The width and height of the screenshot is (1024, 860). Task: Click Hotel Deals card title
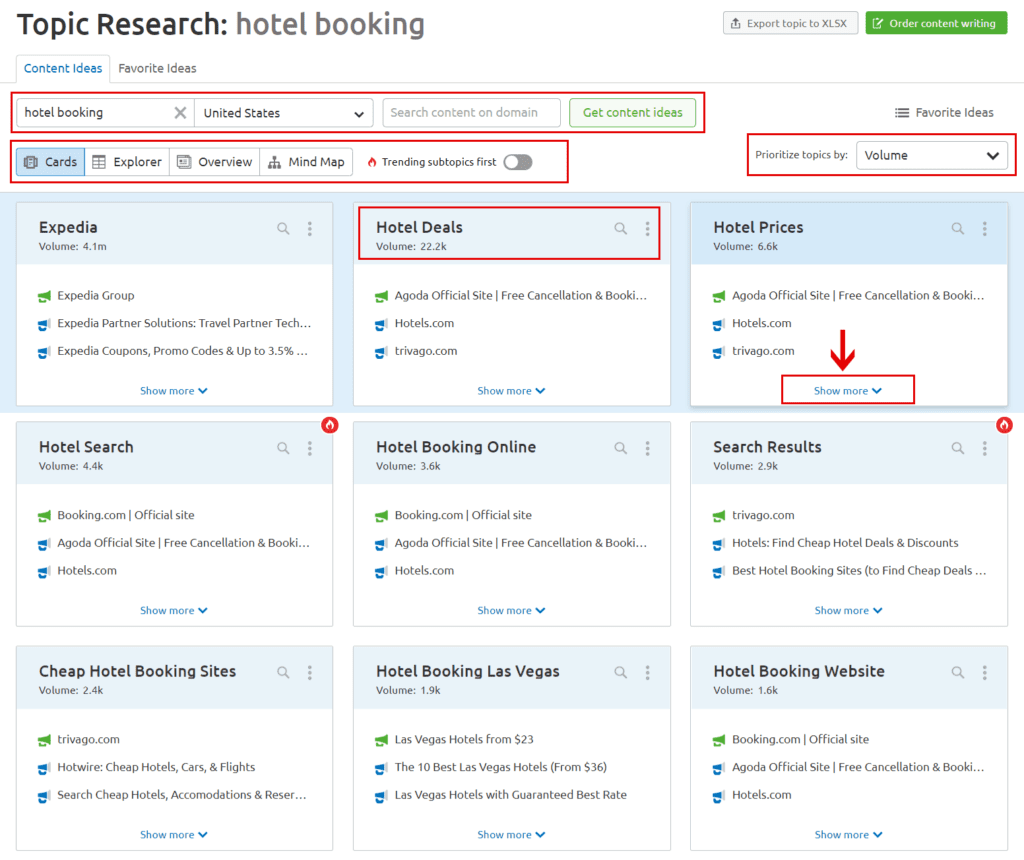(x=419, y=227)
